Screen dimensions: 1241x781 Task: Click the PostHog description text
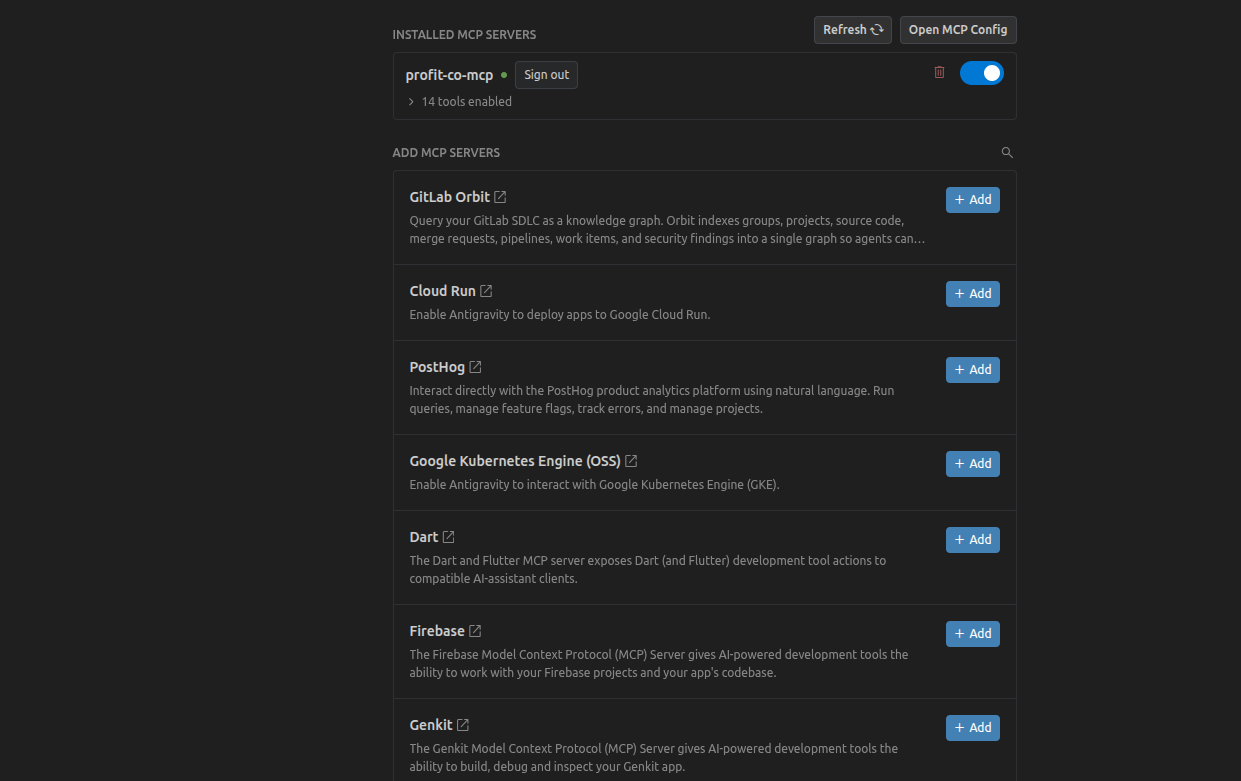coord(652,400)
